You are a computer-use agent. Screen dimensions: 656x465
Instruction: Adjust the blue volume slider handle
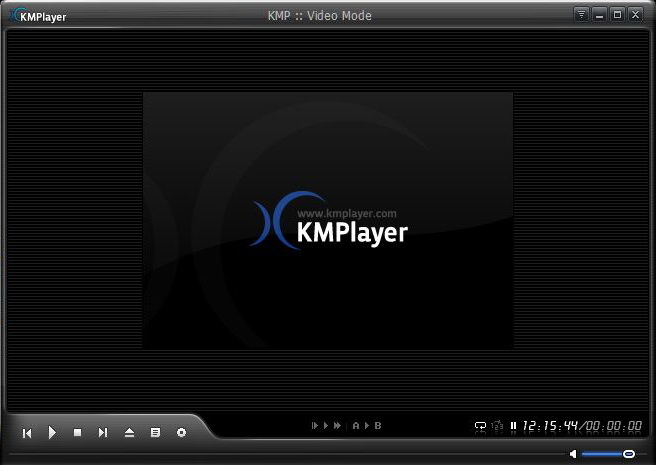pyautogui.click(x=629, y=454)
